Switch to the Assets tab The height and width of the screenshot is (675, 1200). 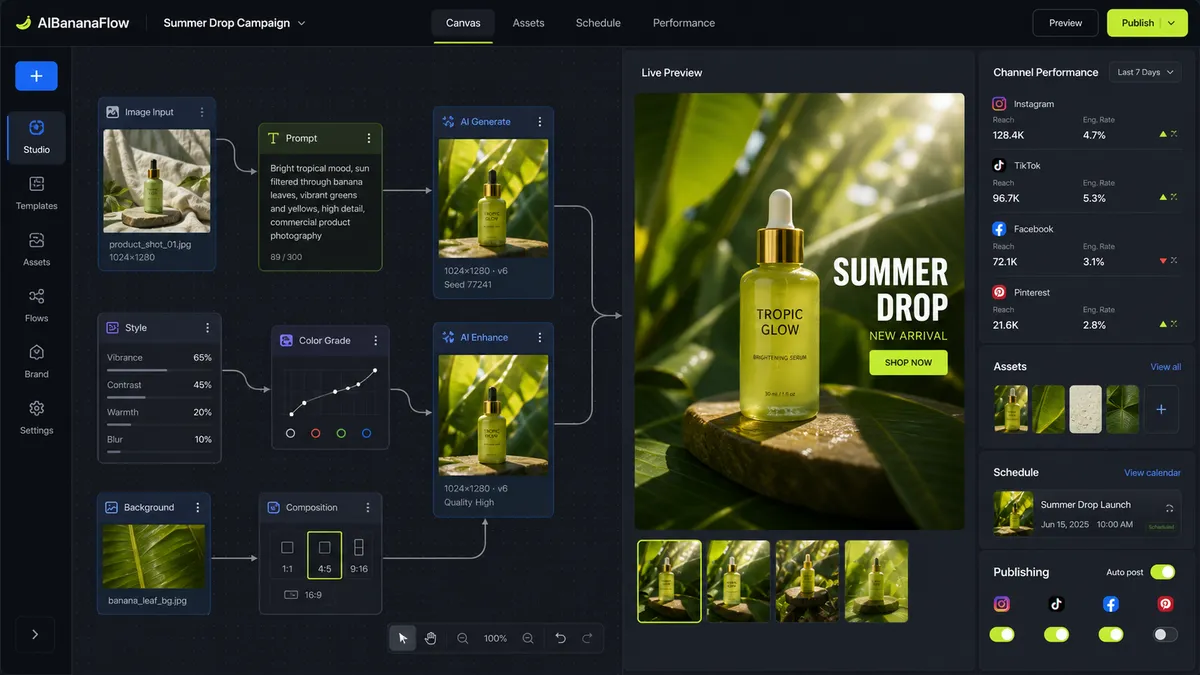coord(528,23)
